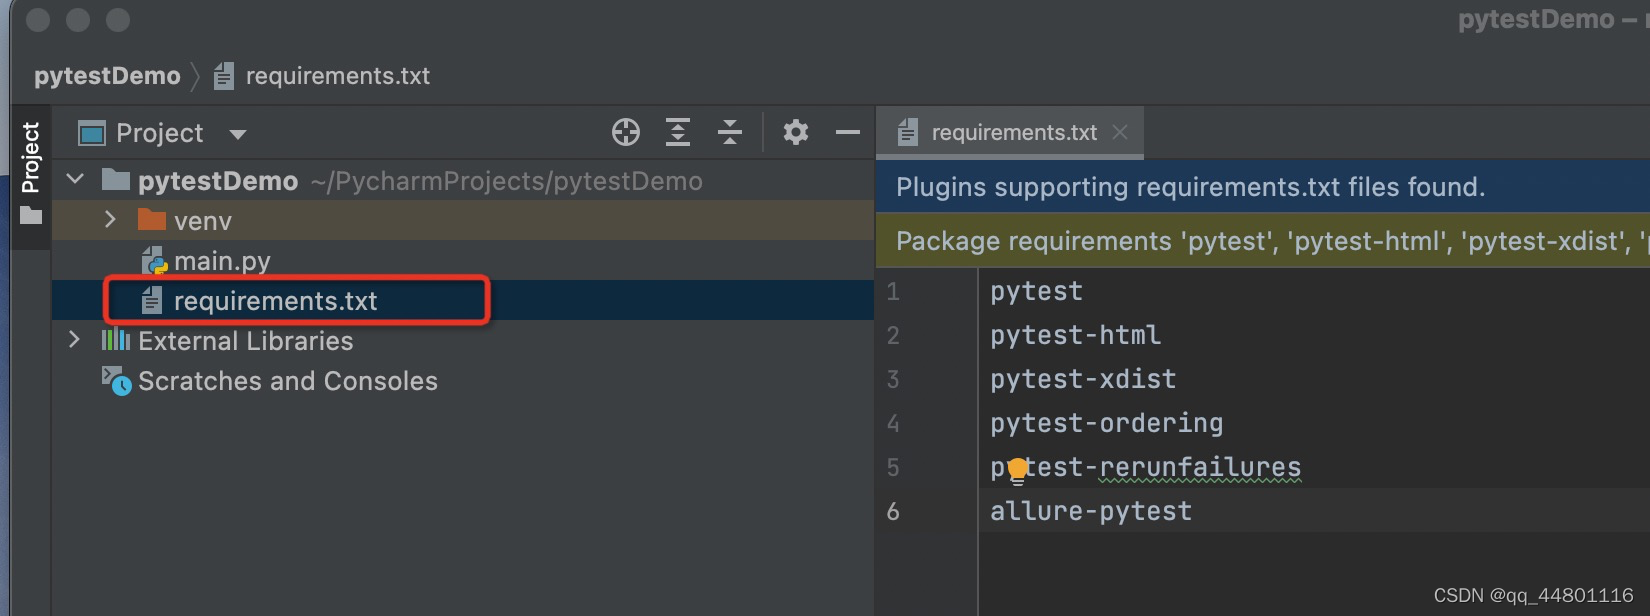Viewport: 1650px width, 616px height.
Task: Click requirements.txt in the breadcrumb bar
Action: coord(338,76)
